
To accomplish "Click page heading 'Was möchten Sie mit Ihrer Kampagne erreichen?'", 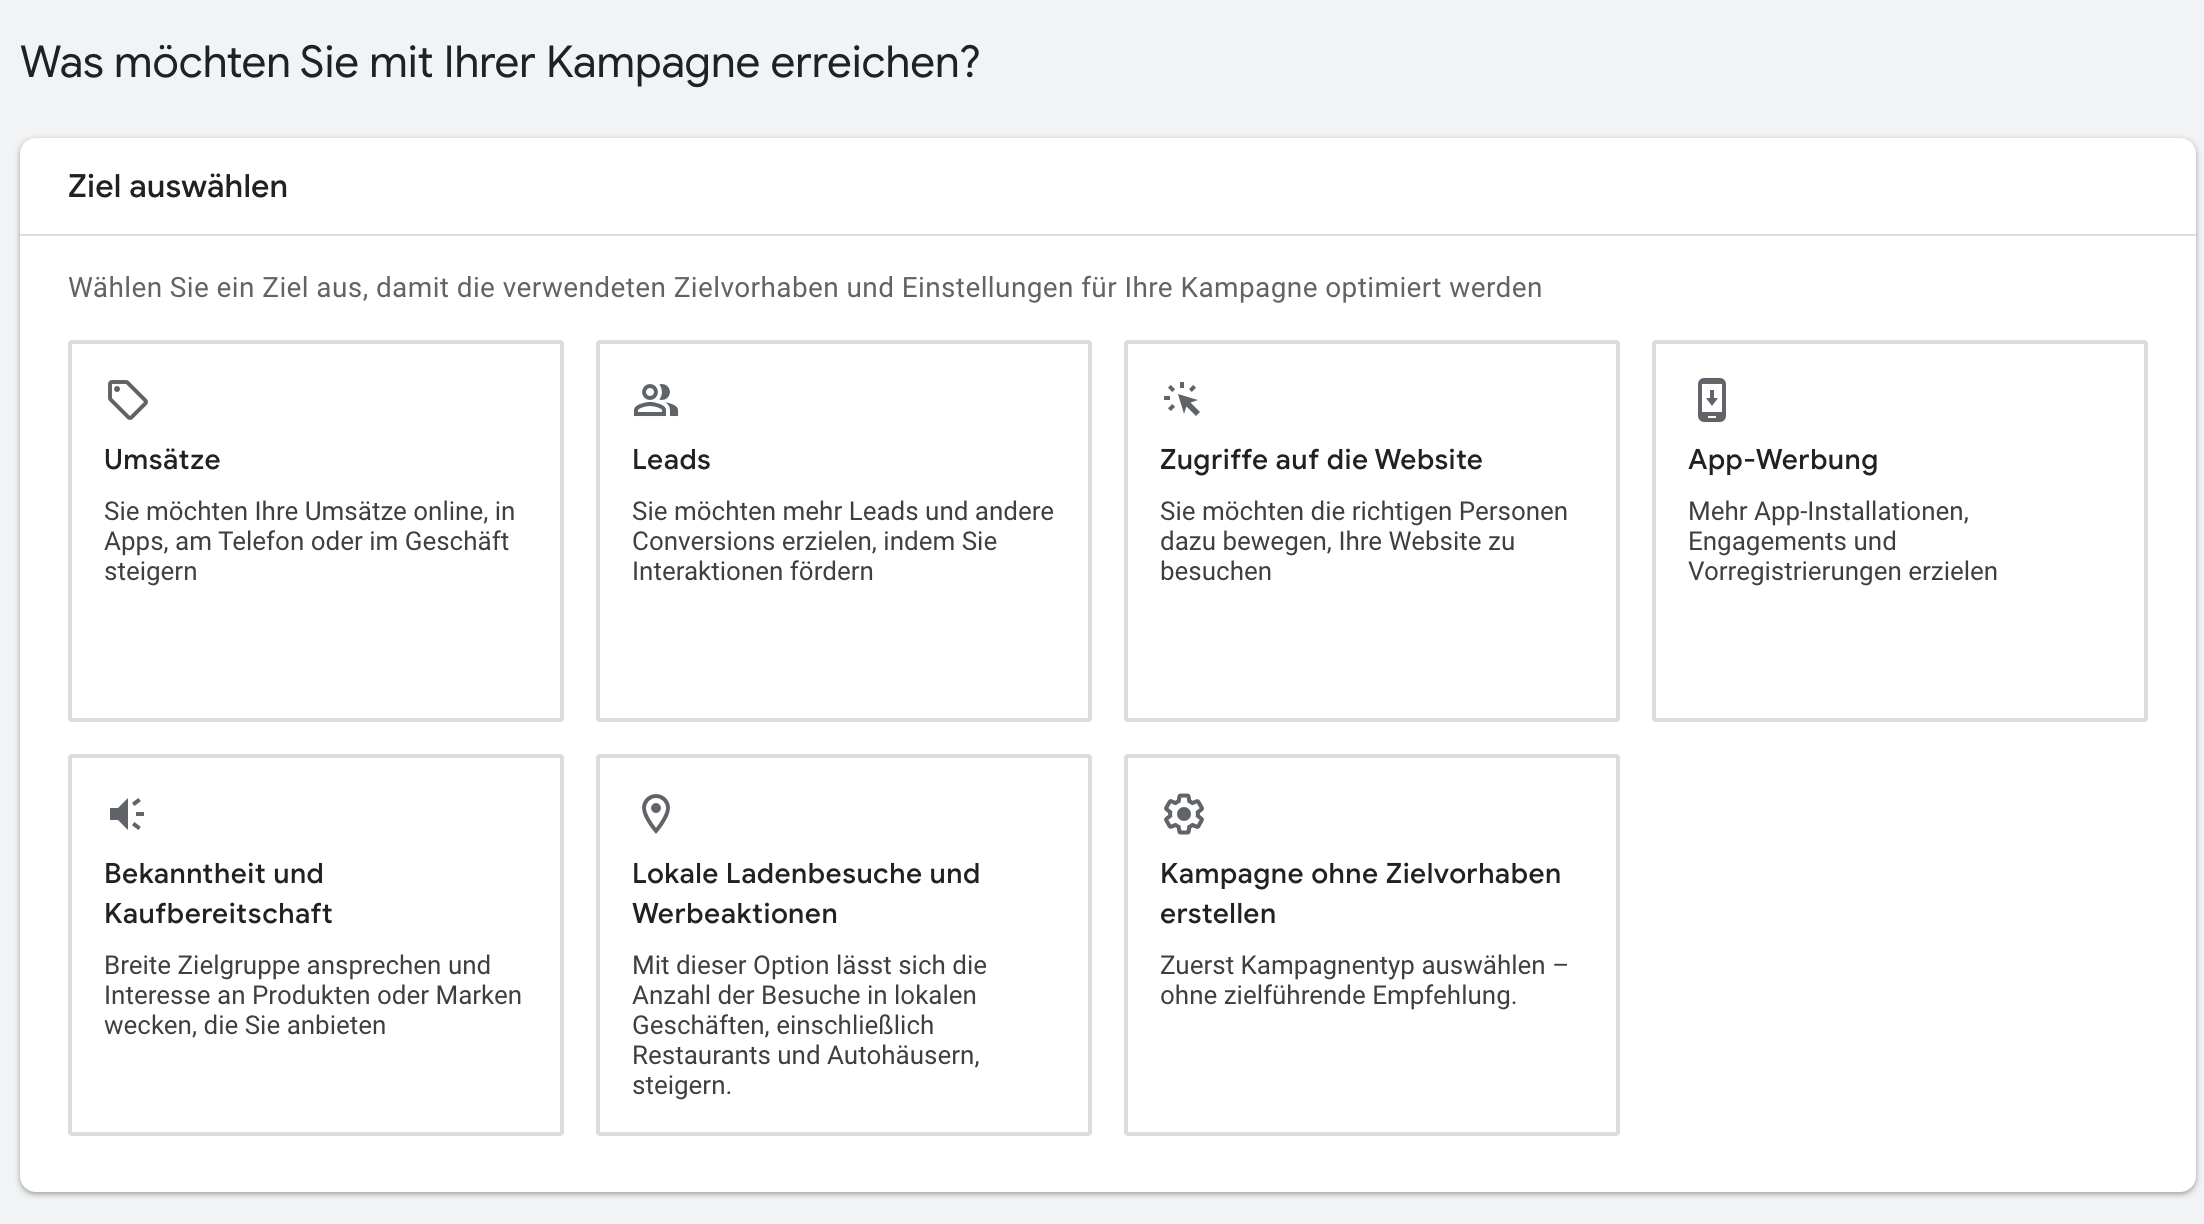I will (500, 62).
